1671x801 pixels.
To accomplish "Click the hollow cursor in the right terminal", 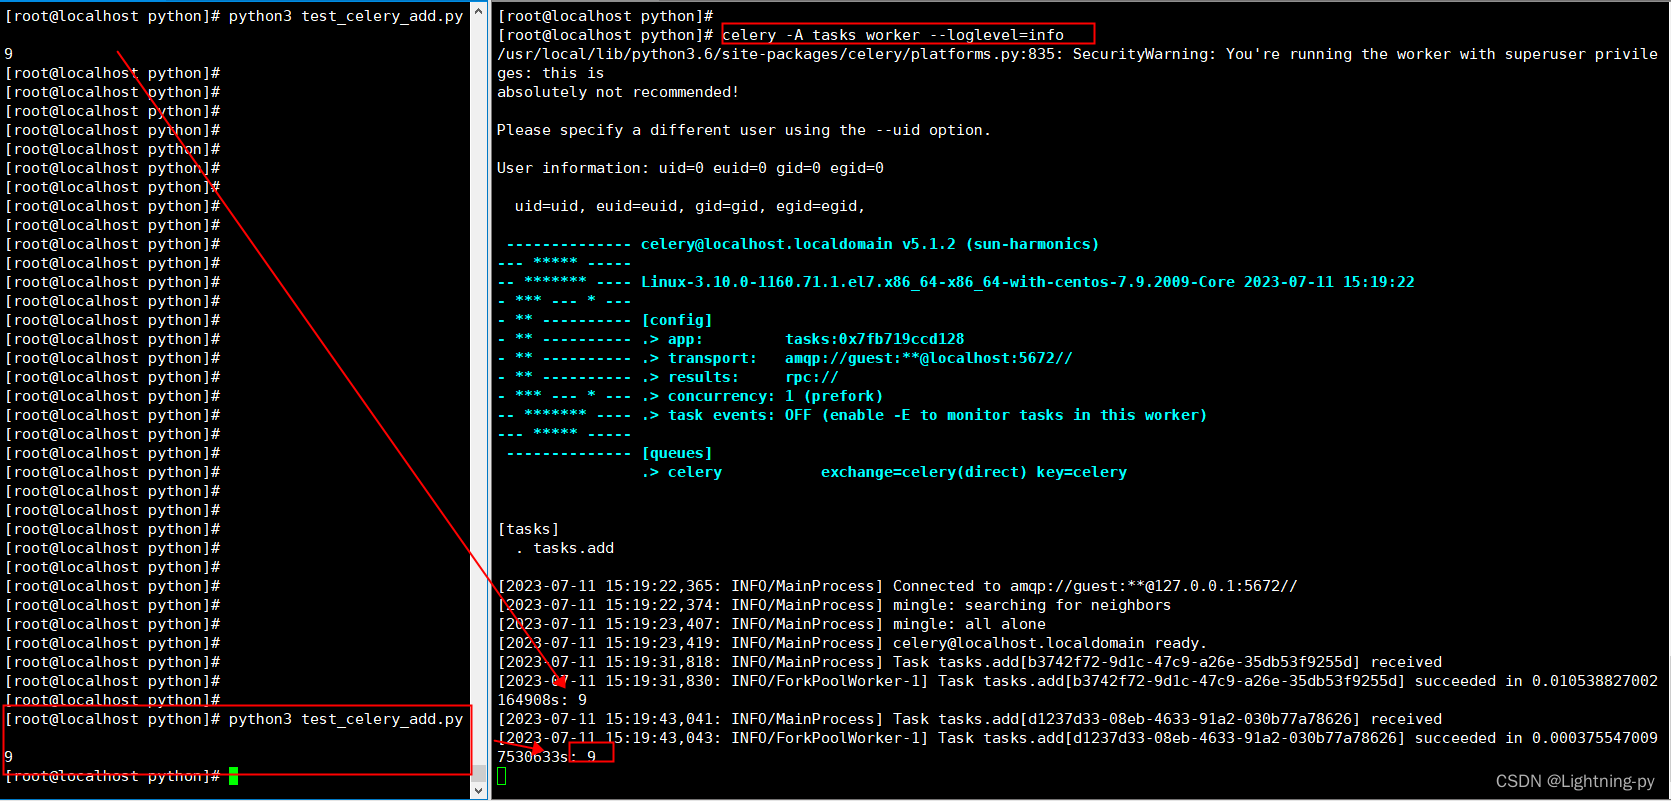I will coord(502,776).
